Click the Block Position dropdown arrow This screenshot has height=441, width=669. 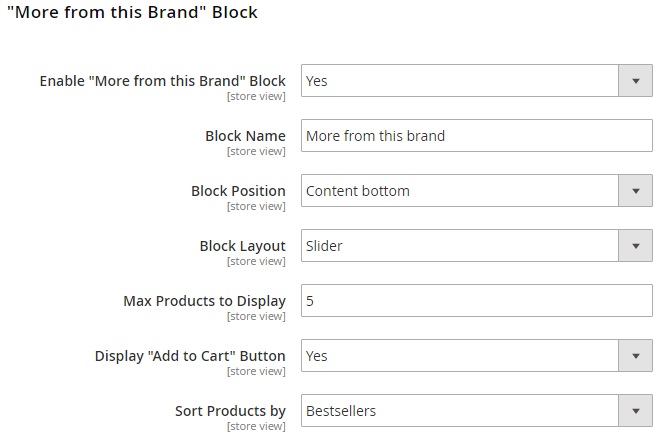tap(635, 191)
